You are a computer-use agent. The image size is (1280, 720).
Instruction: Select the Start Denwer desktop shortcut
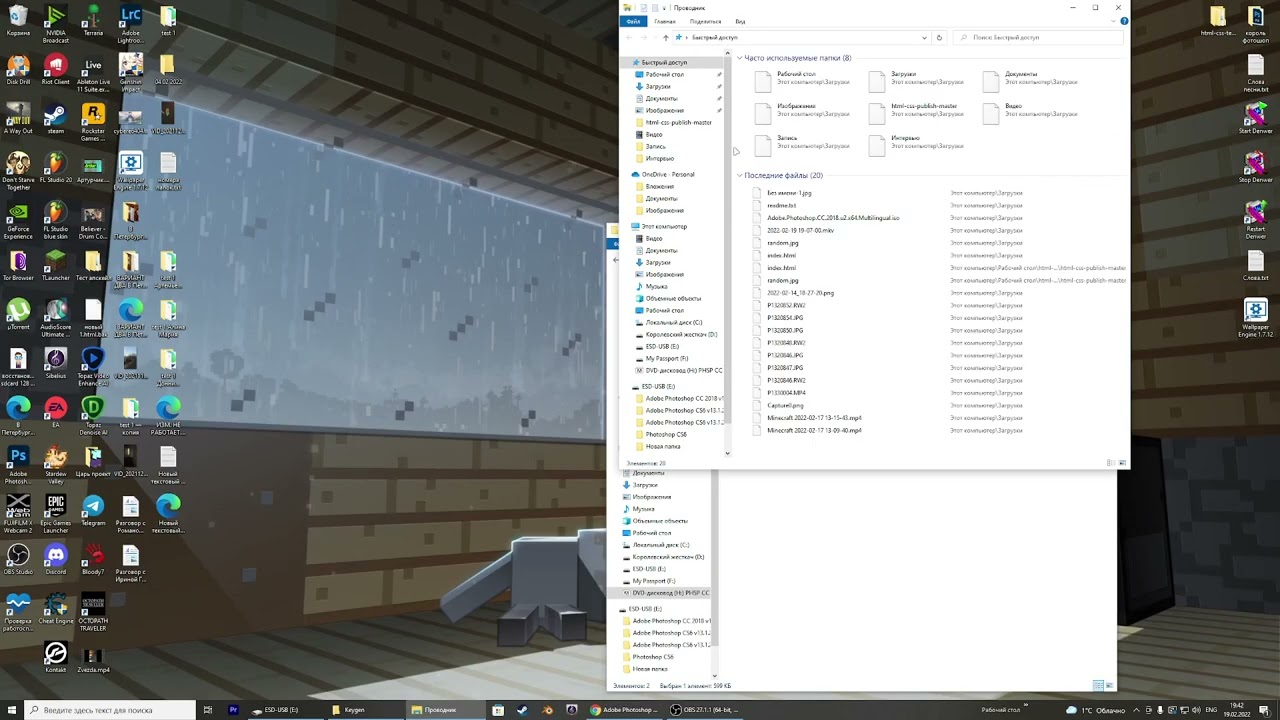(x=1255, y=120)
